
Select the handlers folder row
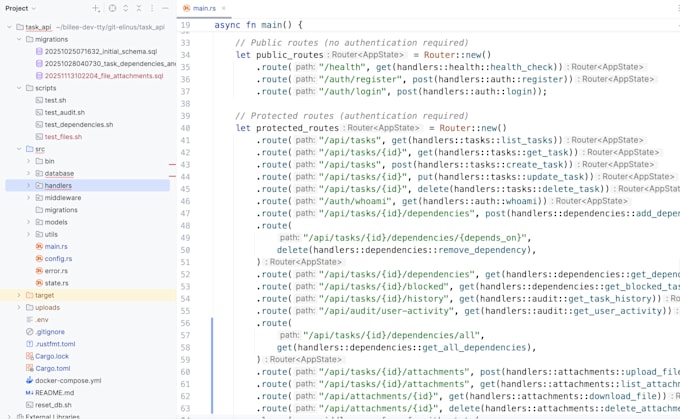(87, 185)
